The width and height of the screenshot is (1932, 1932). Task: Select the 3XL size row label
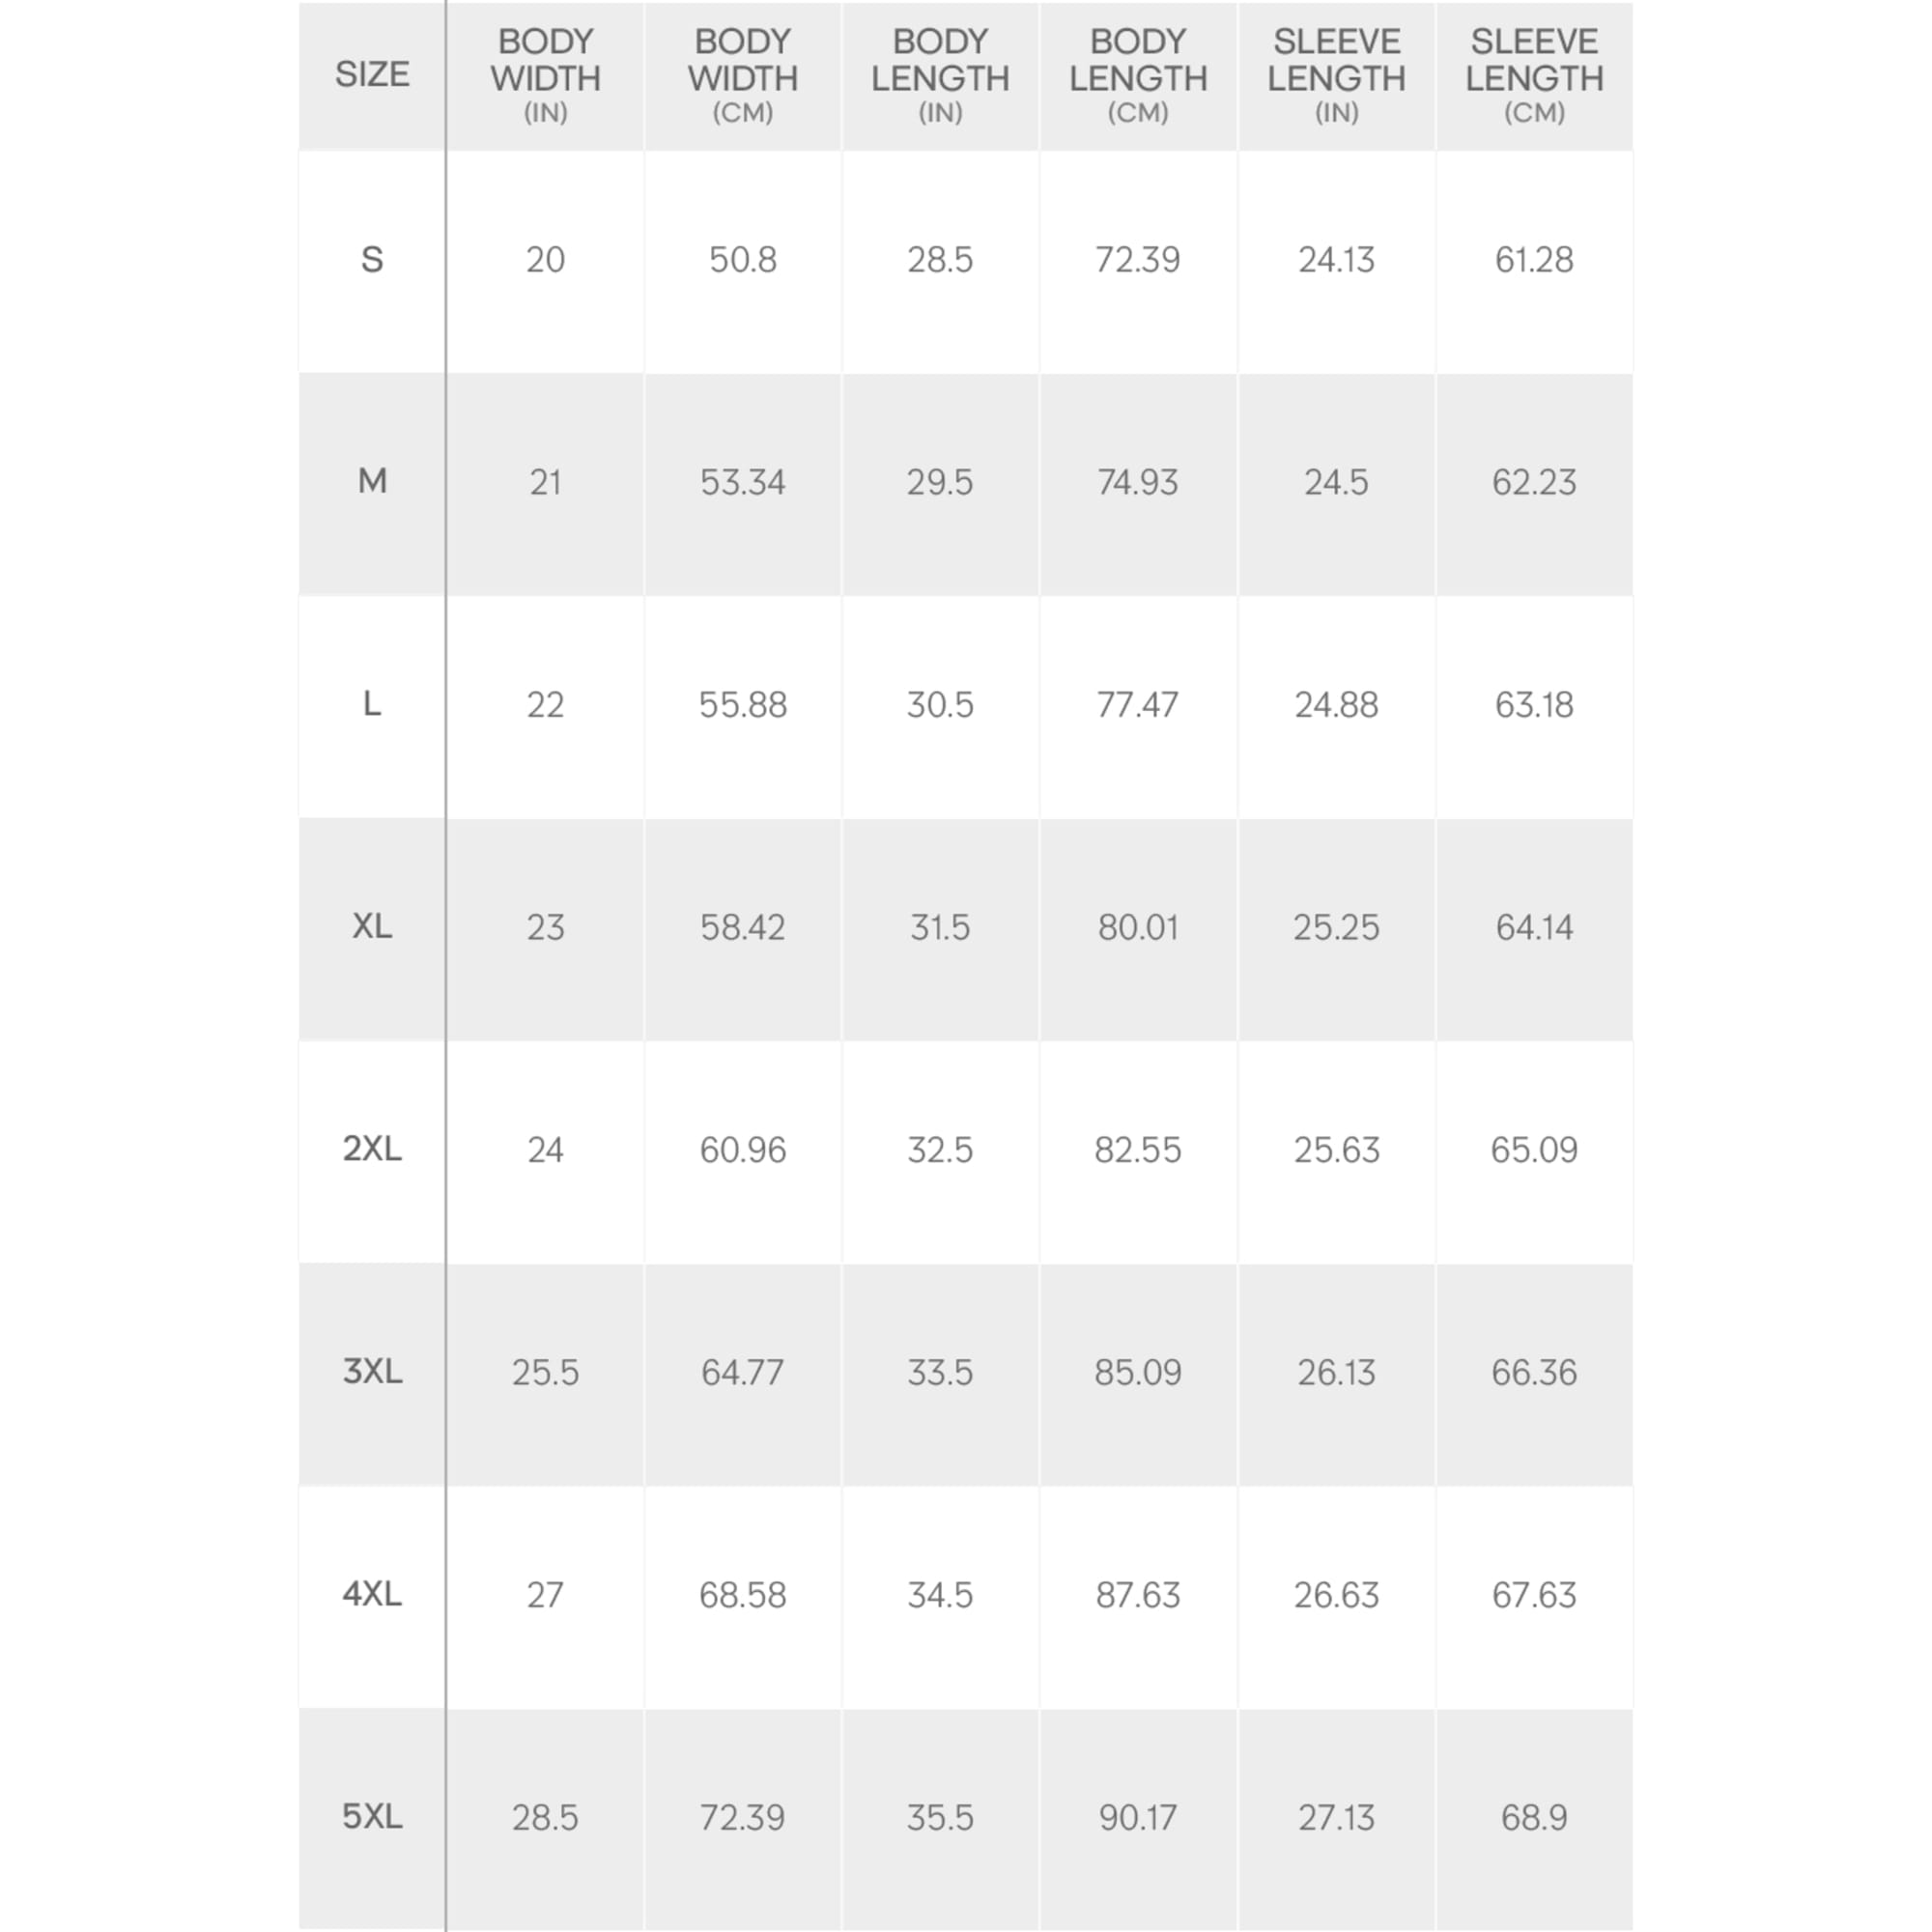372,1371
